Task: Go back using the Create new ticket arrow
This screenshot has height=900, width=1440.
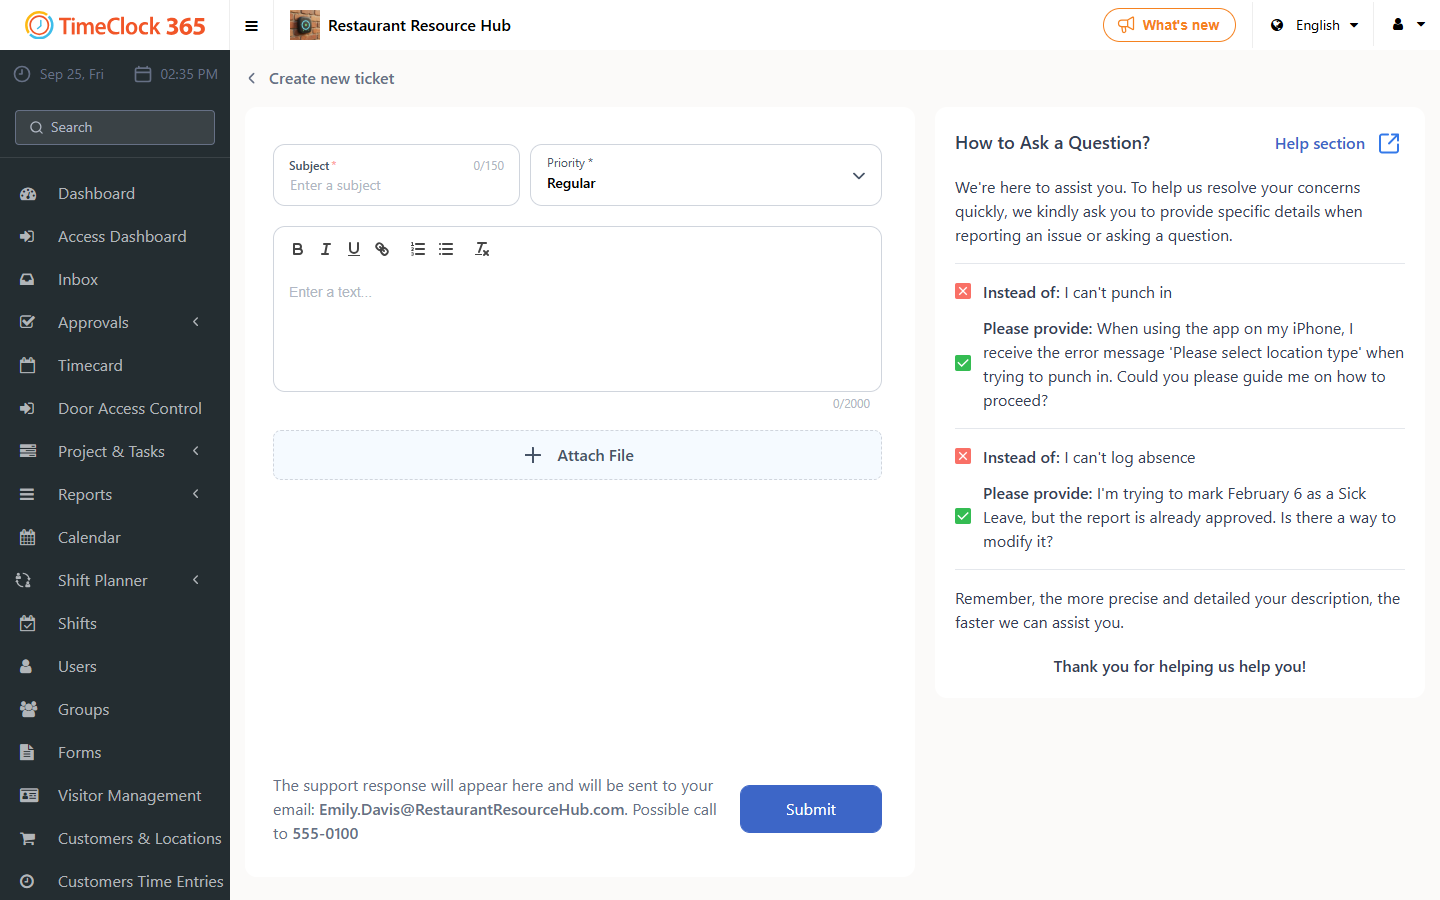Action: (252, 78)
